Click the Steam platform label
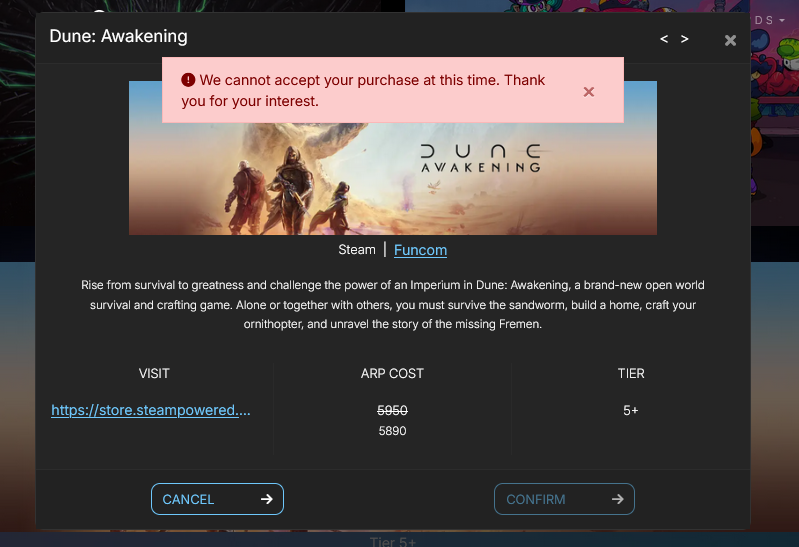The height and width of the screenshot is (547, 799). (x=357, y=249)
